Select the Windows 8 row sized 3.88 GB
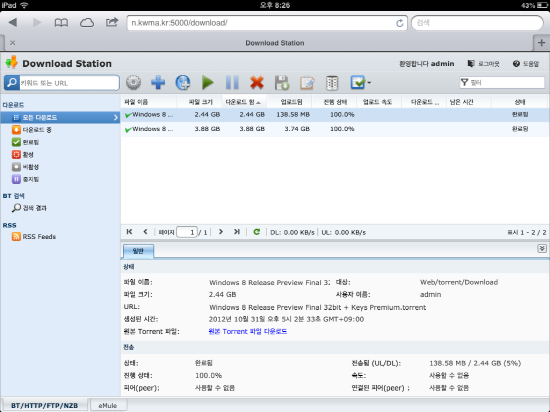Image resolution: width=550 pixels, height=412 pixels. pyautogui.click(x=335, y=129)
